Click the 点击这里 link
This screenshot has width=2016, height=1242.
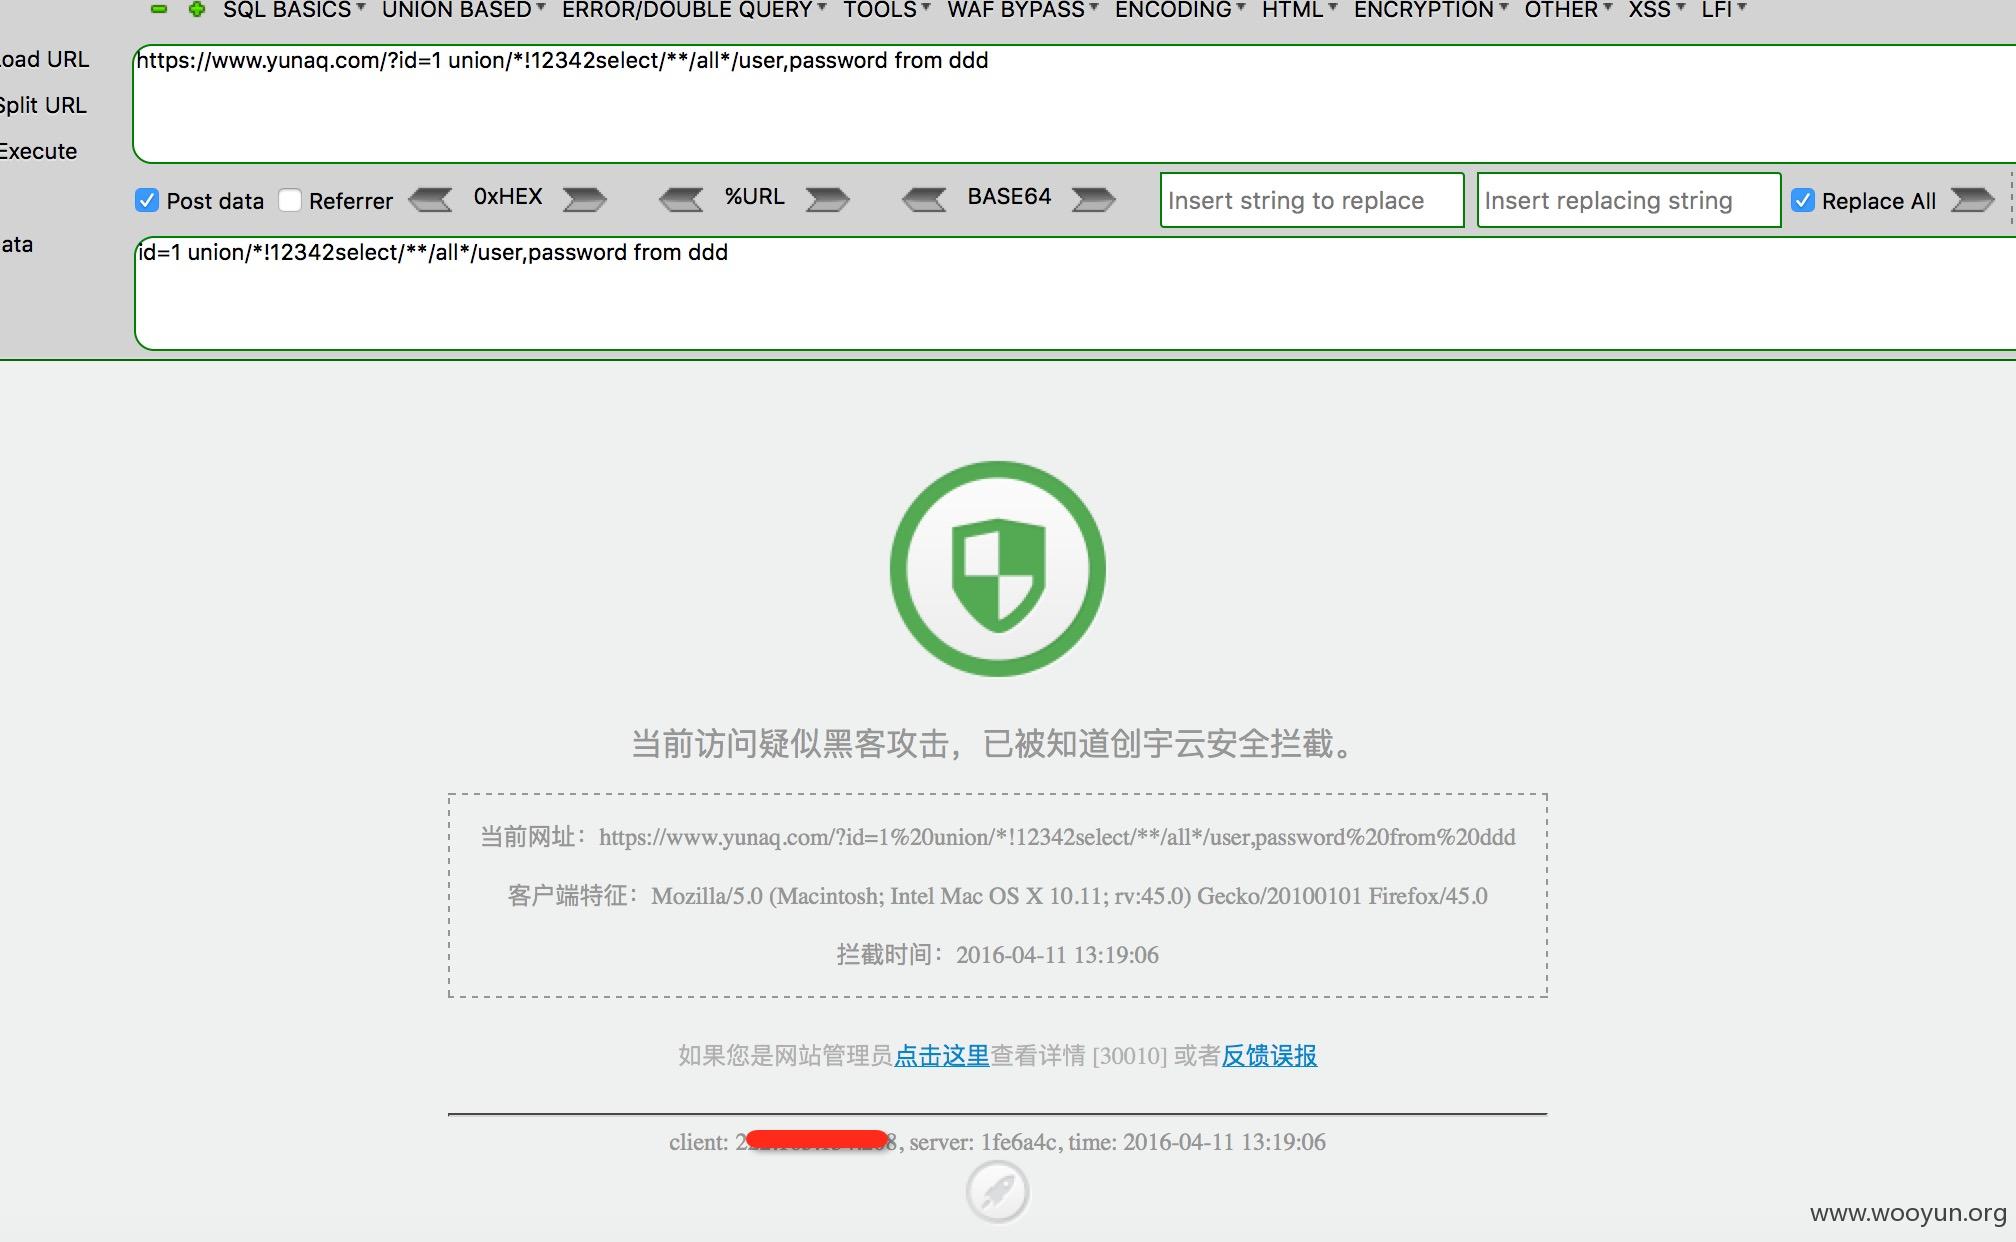click(941, 1055)
